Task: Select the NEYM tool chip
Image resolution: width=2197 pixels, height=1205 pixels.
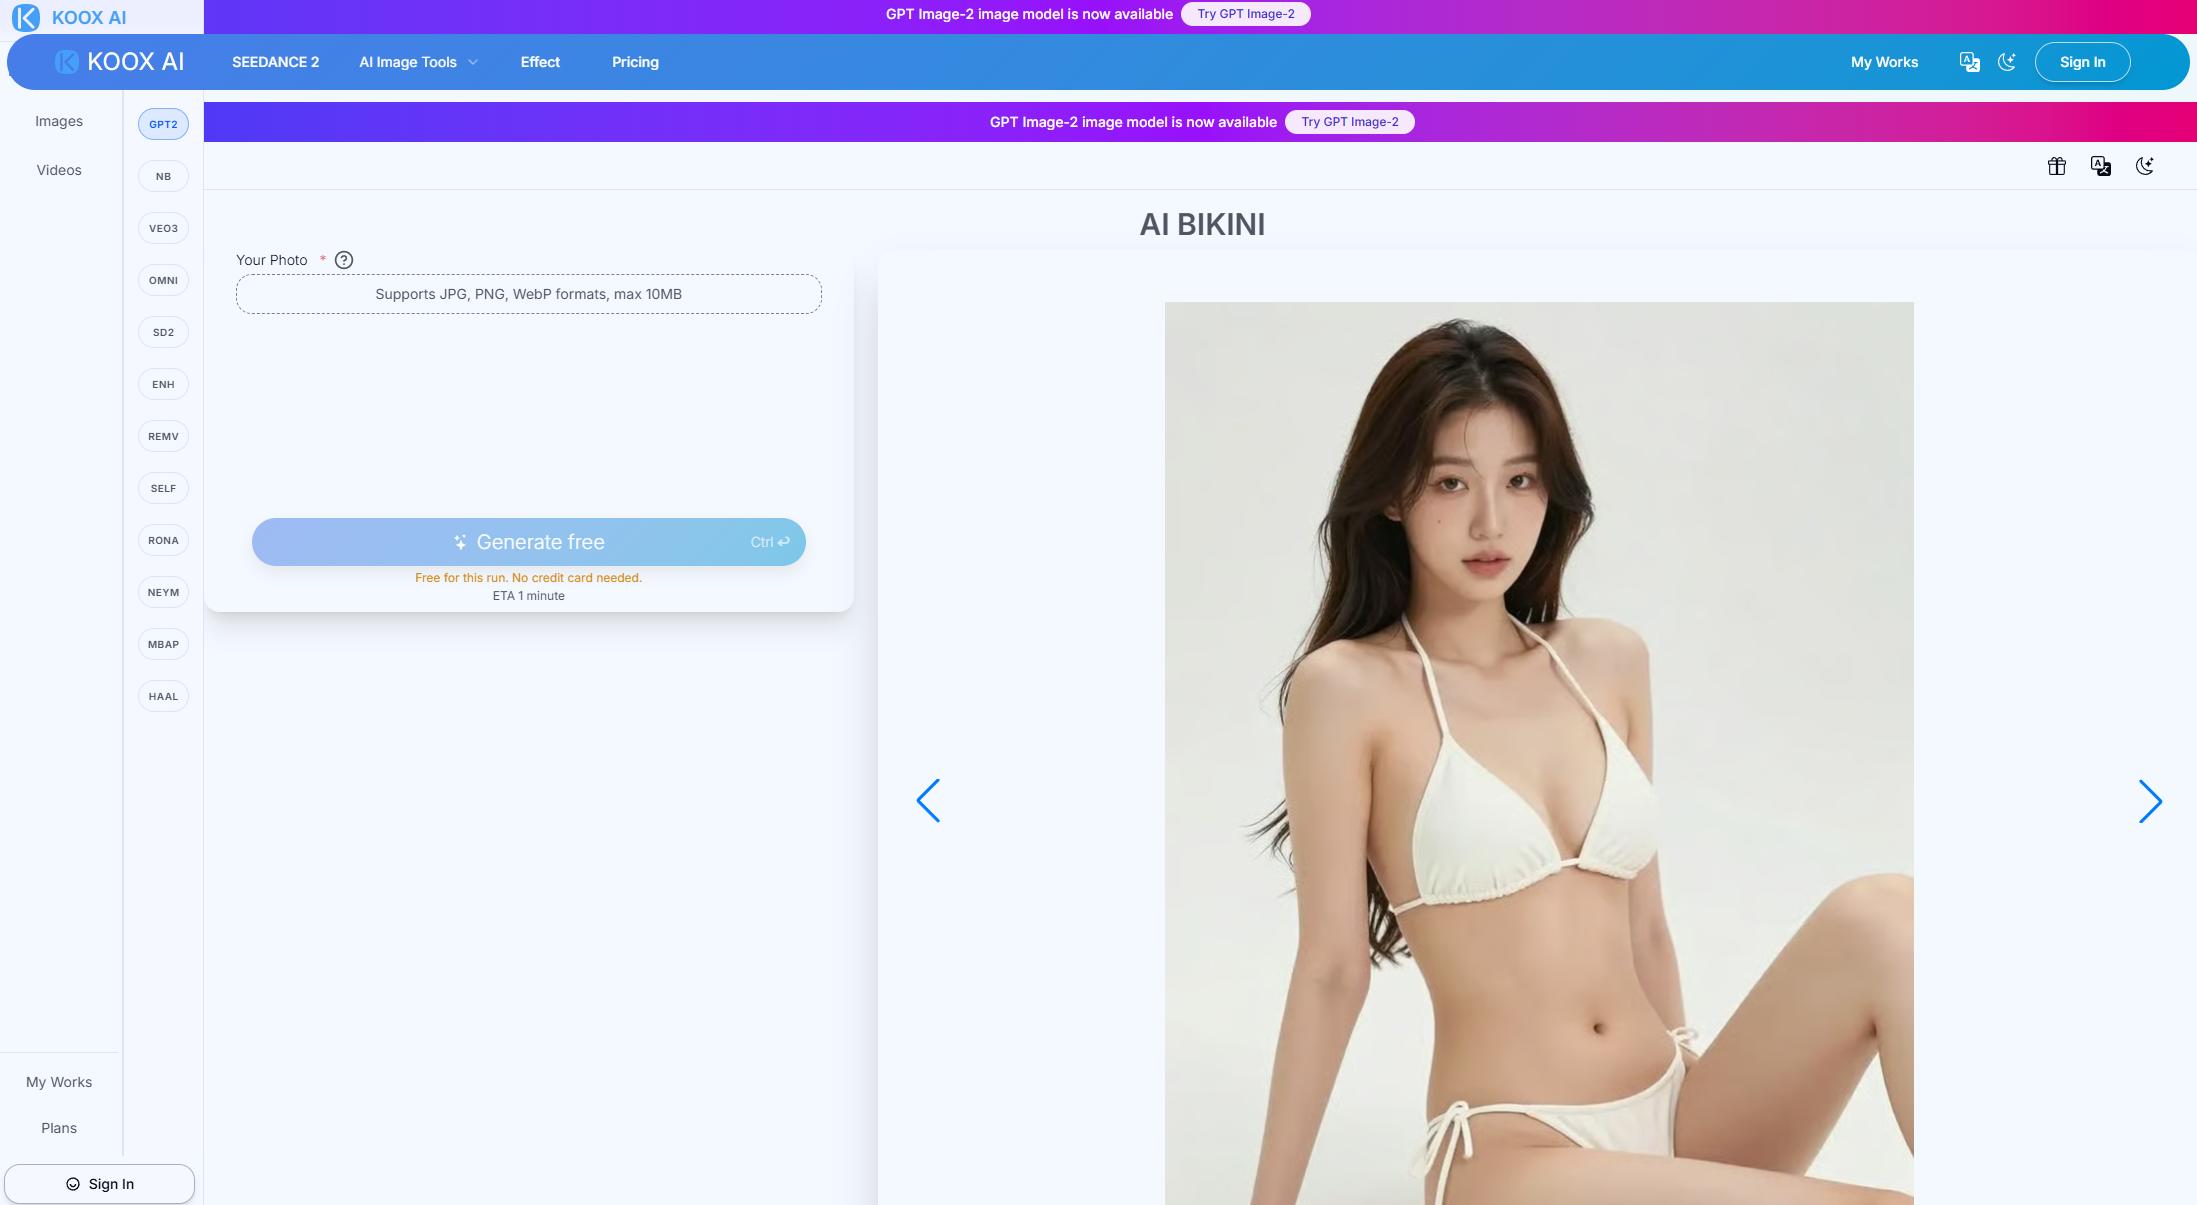Action: [163, 592]
